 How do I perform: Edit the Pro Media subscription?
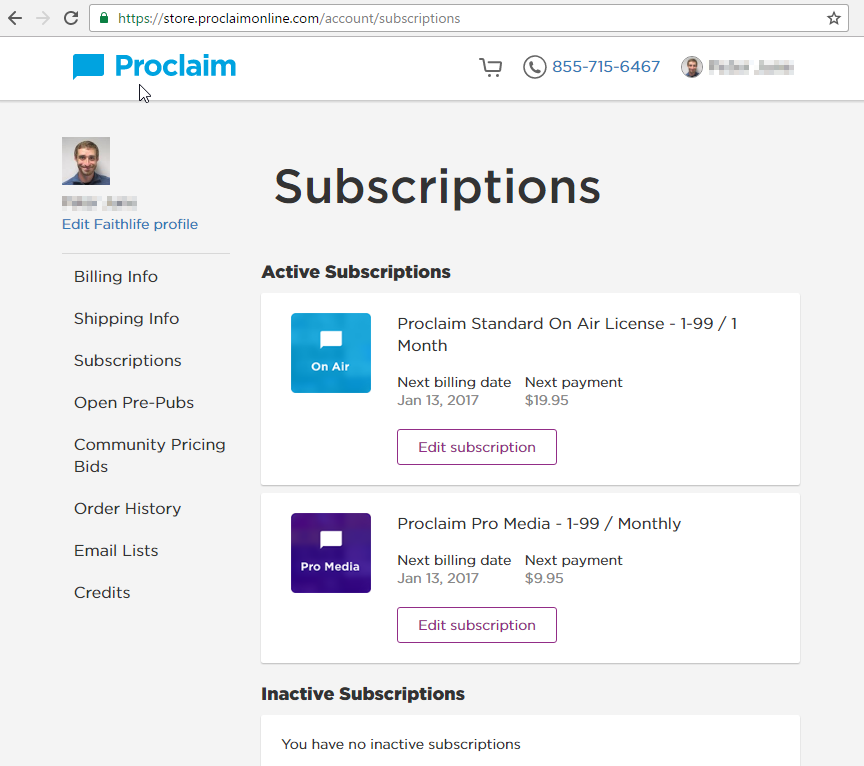(477, 625)
